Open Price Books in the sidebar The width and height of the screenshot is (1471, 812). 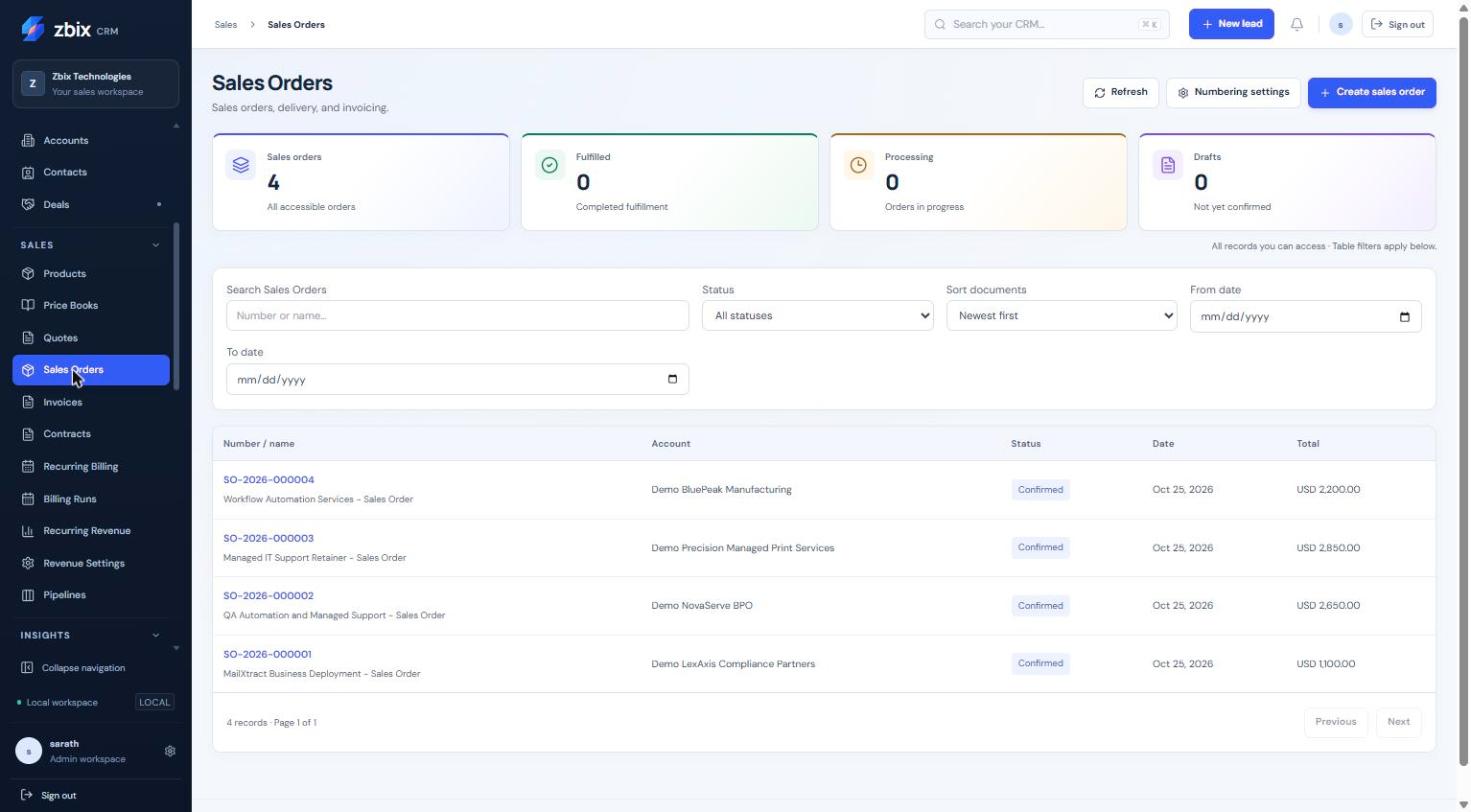click(91, 306)
